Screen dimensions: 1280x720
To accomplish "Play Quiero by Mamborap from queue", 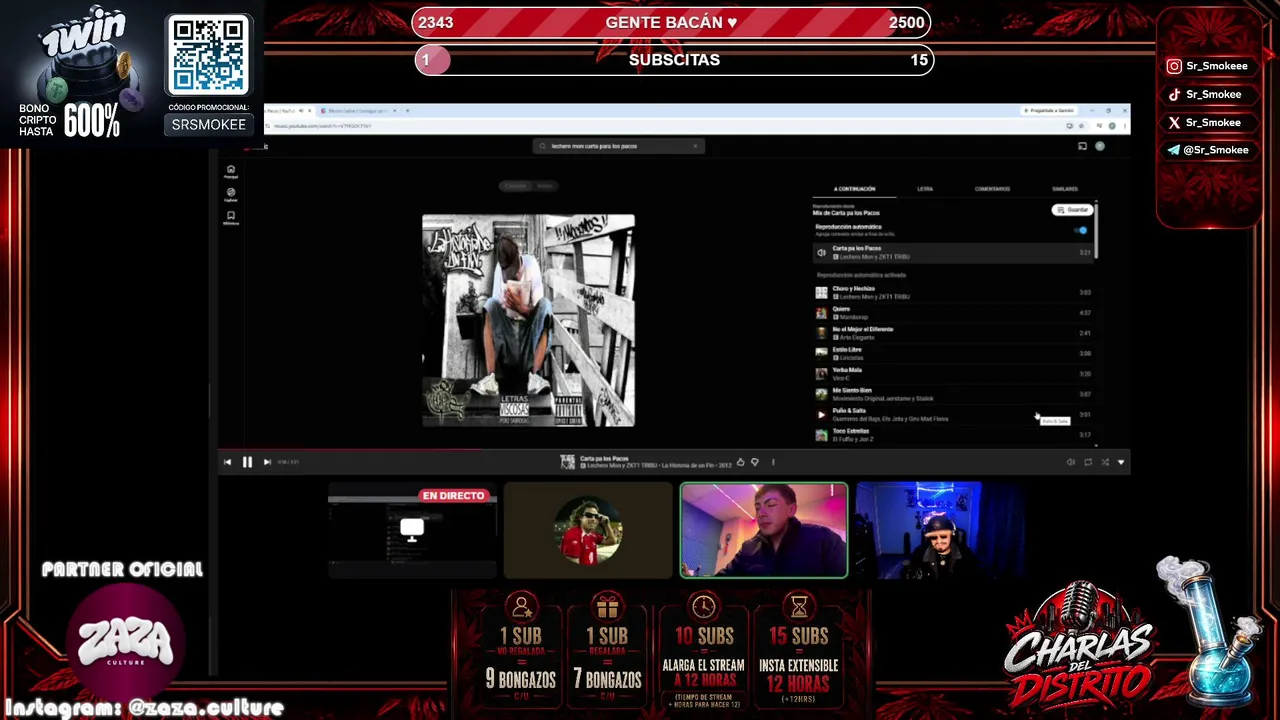I will (x=954, y=313).
